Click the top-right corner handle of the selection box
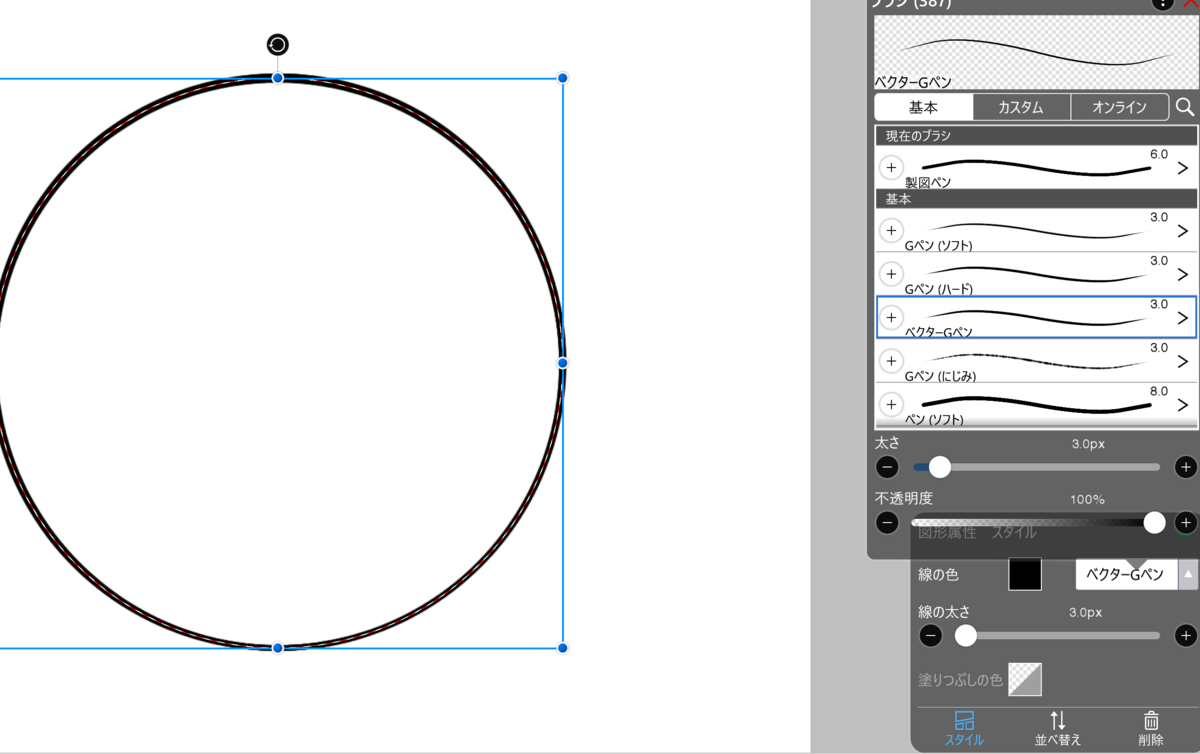The width and height of the screenshot is (1200, 754). click(563, 78)
